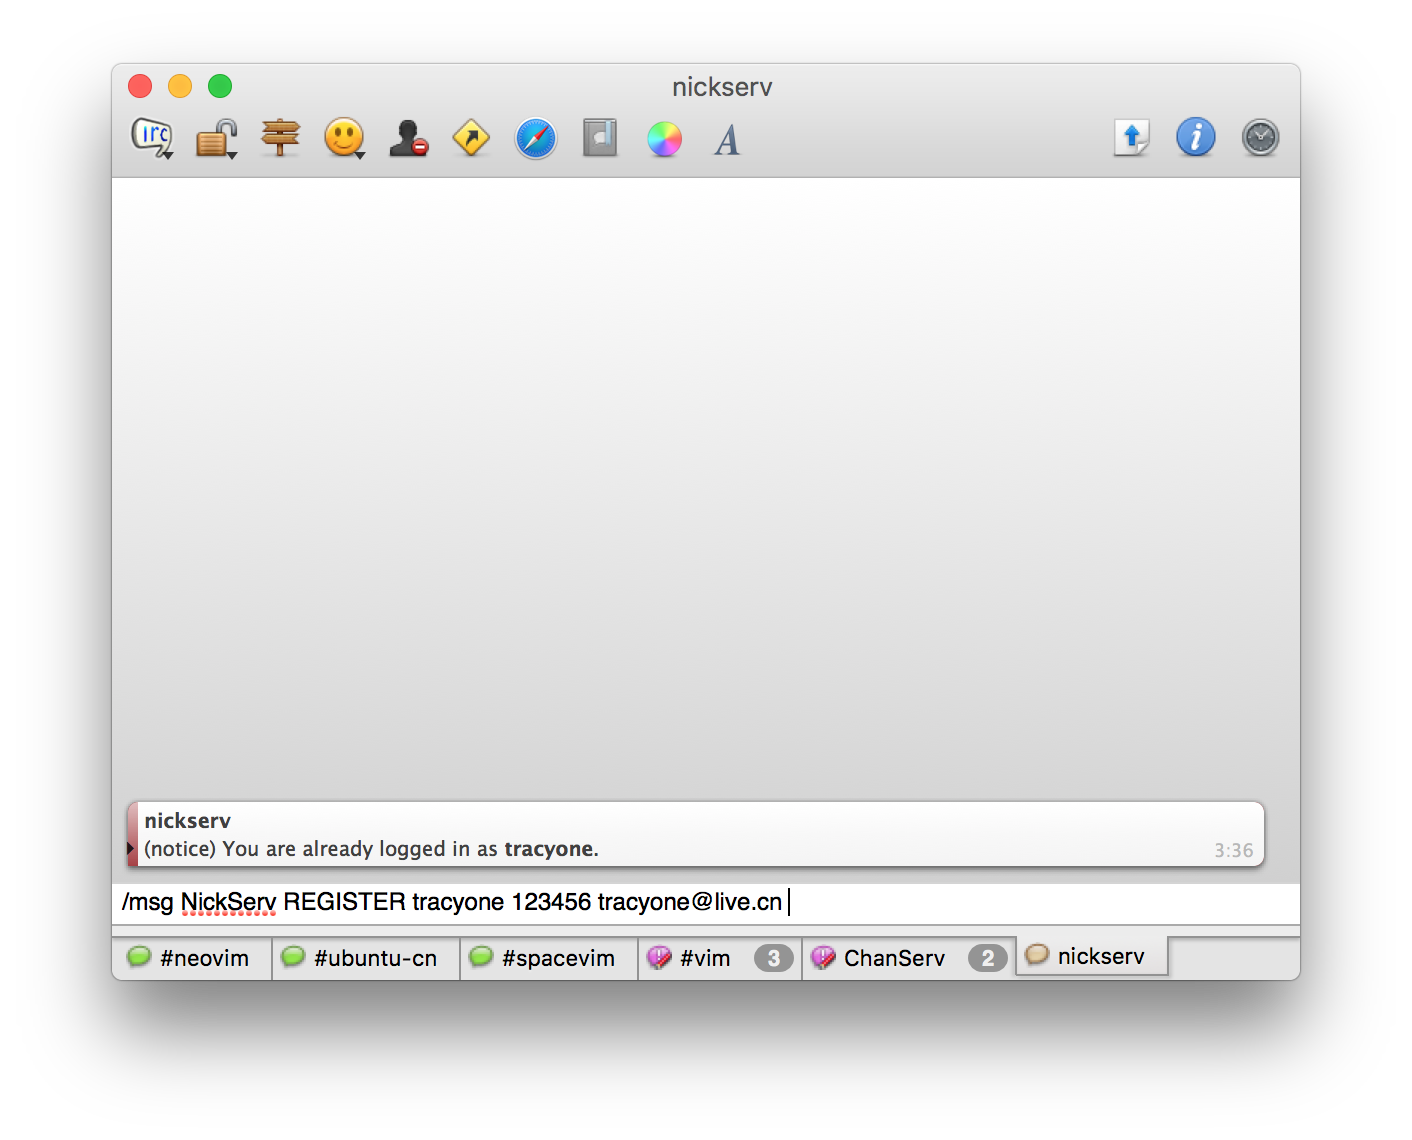Click the nickserv sender name in message

point(187,821)
